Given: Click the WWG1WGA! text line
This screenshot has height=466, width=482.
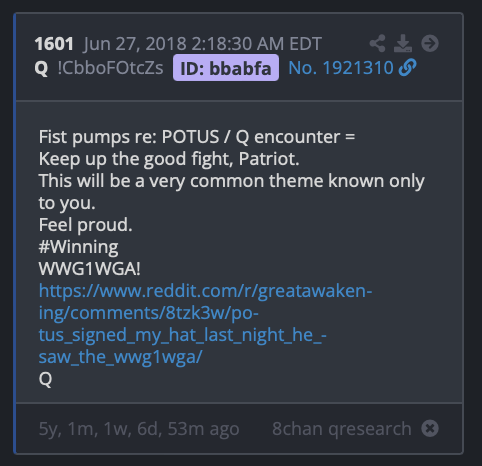Looking at the screenshot, I should (x=90, y=269).
